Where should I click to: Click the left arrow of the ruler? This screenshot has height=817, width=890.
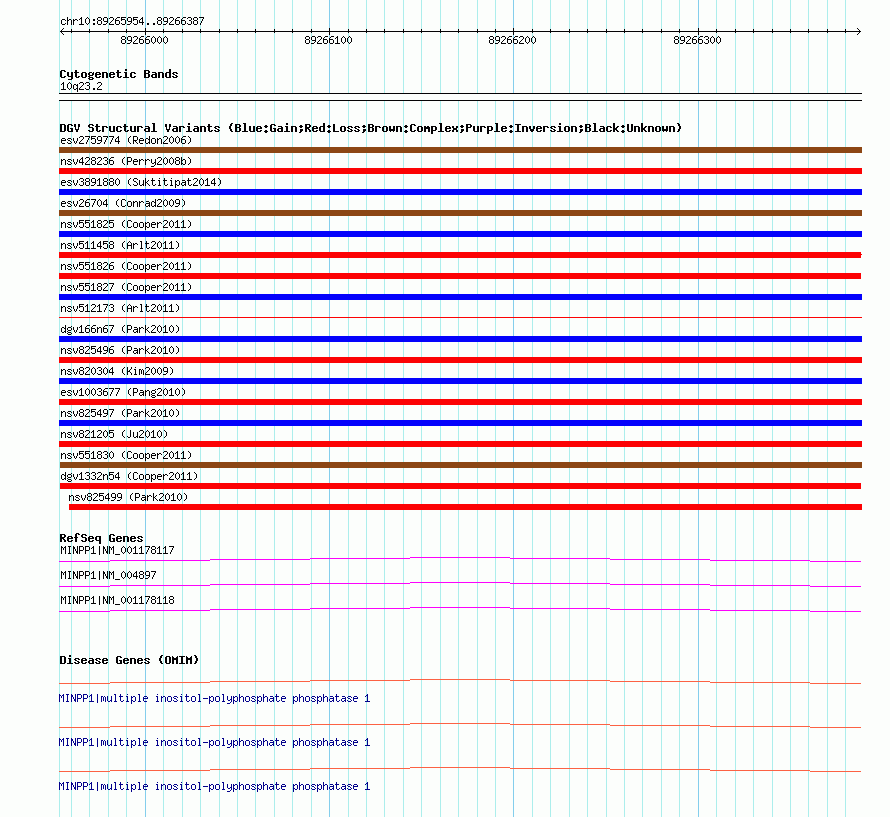point(63,32)
